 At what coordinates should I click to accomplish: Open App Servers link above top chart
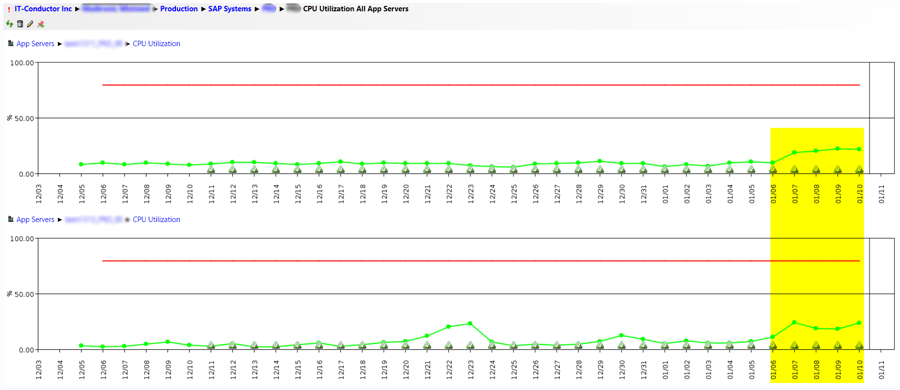point(36,43)
